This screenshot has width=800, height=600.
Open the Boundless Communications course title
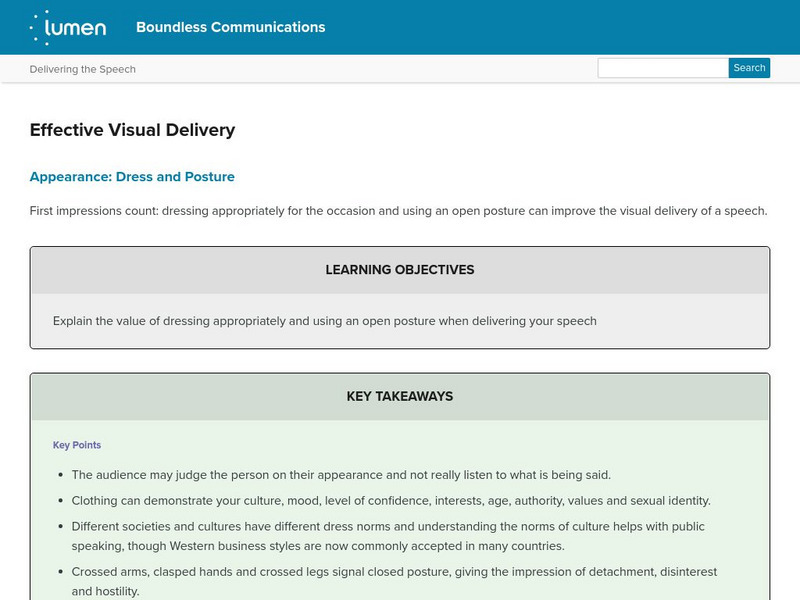(230, 27)
